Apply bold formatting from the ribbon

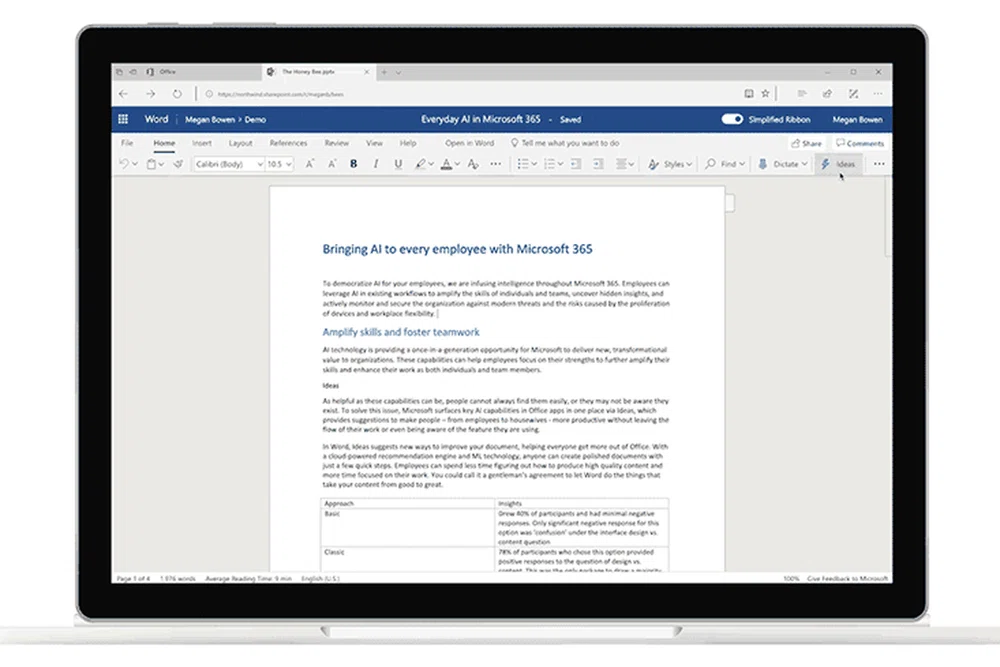(353, 164)
